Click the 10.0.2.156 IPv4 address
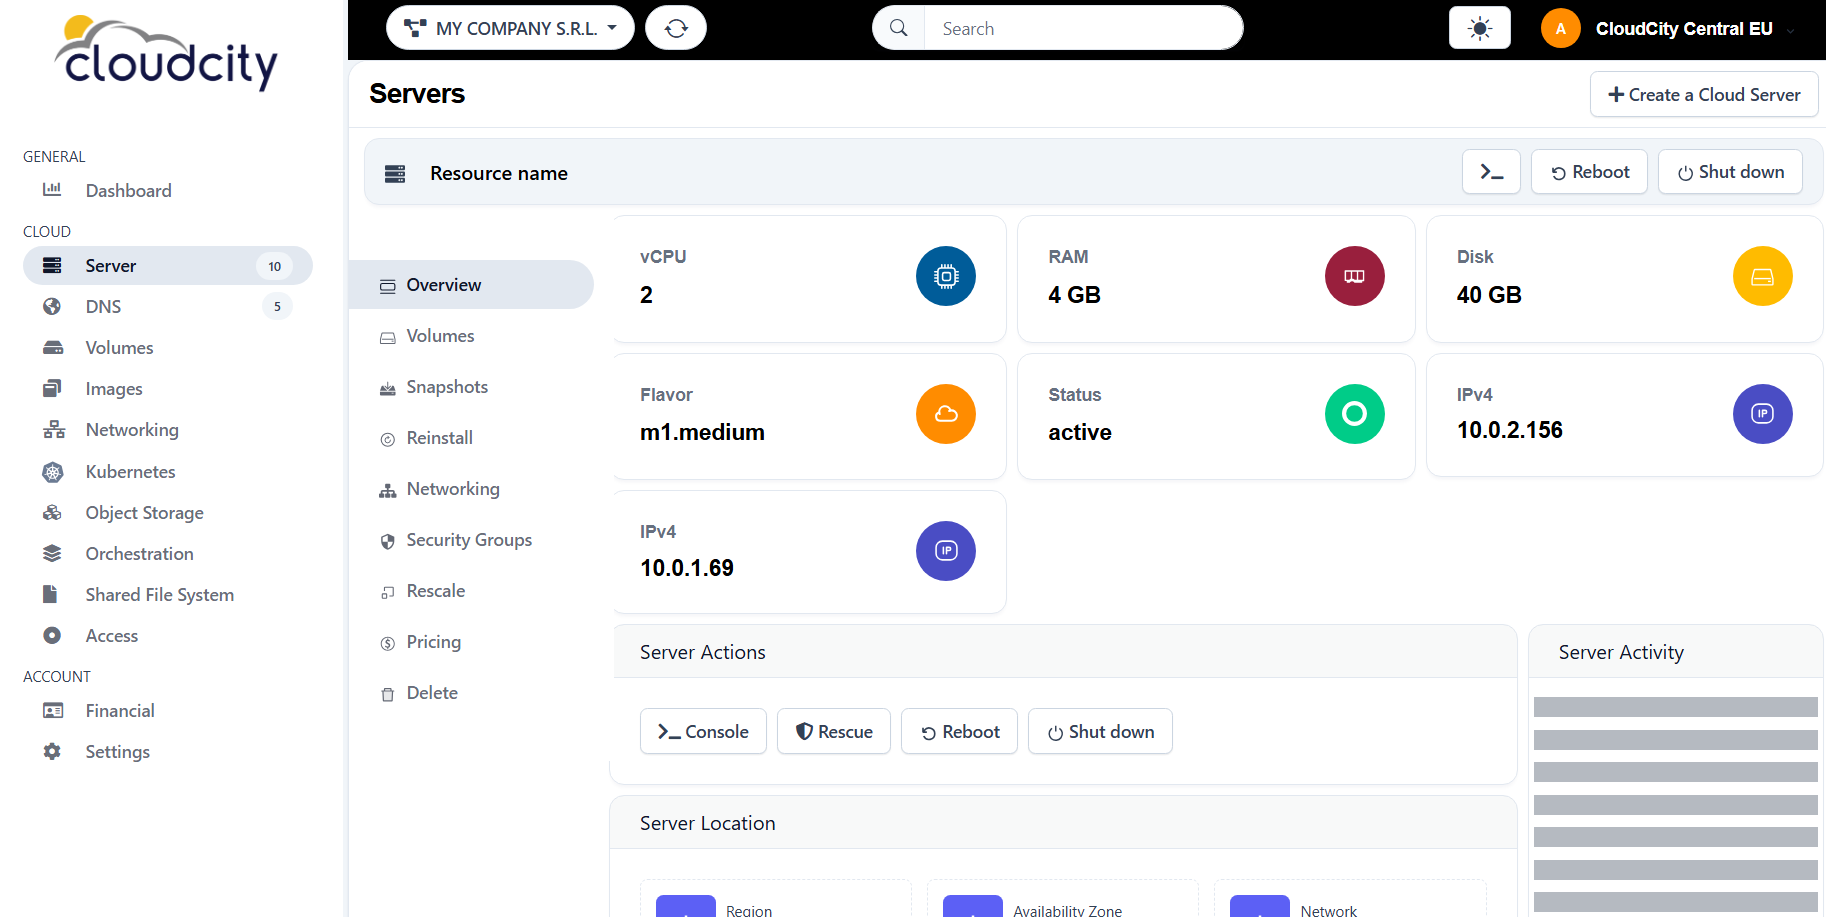This screenshot has width=1826, height=917. pos(1509,430)
